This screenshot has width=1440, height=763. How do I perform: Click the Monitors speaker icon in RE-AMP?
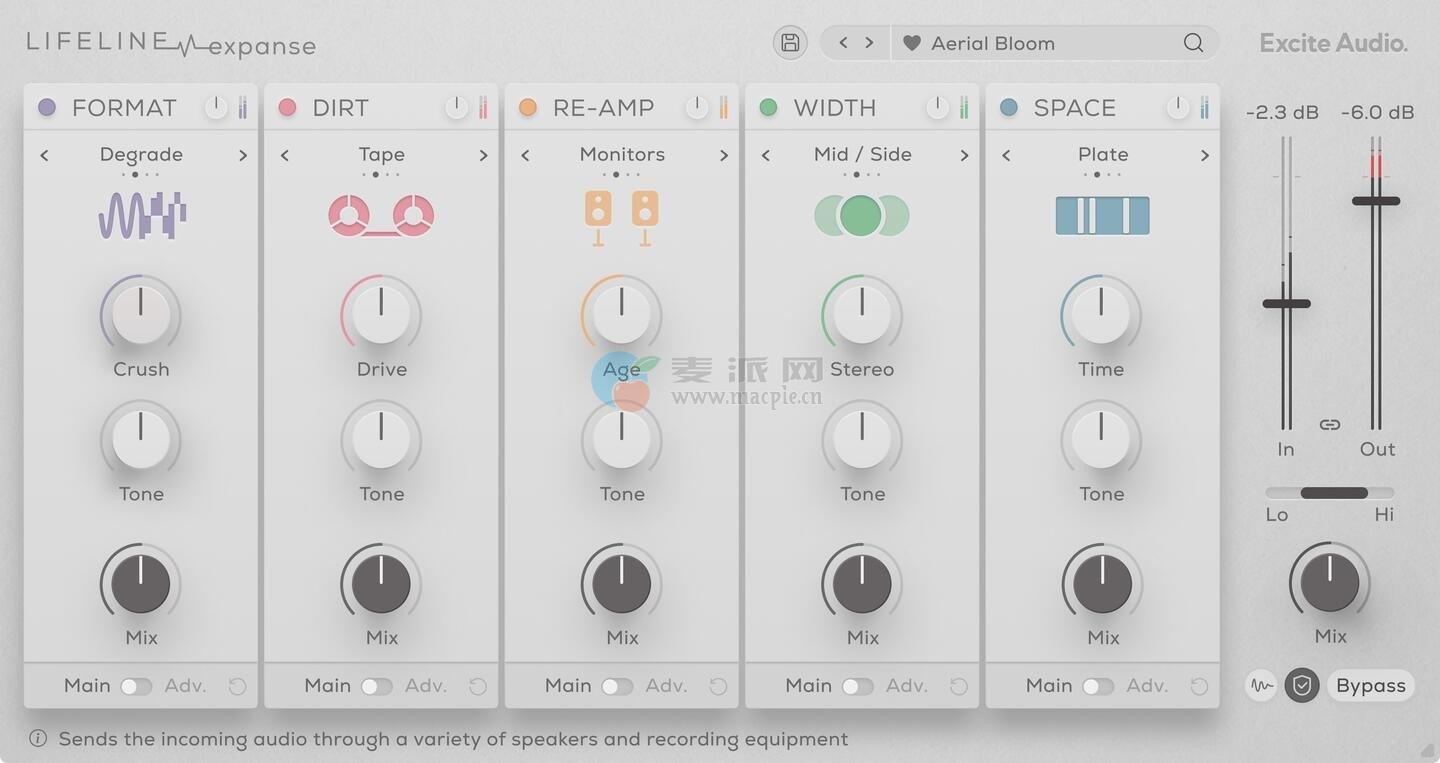coord(622,217)
